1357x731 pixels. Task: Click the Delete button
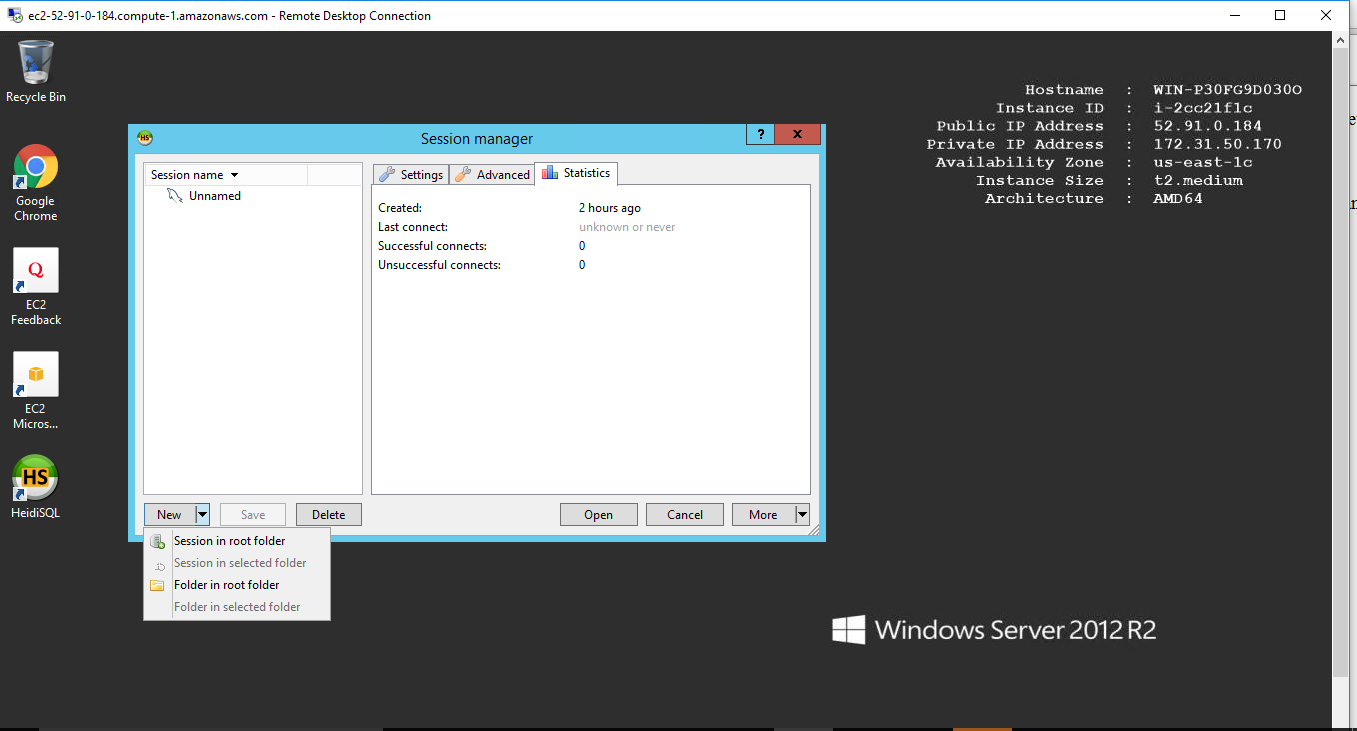coord(328,515)
